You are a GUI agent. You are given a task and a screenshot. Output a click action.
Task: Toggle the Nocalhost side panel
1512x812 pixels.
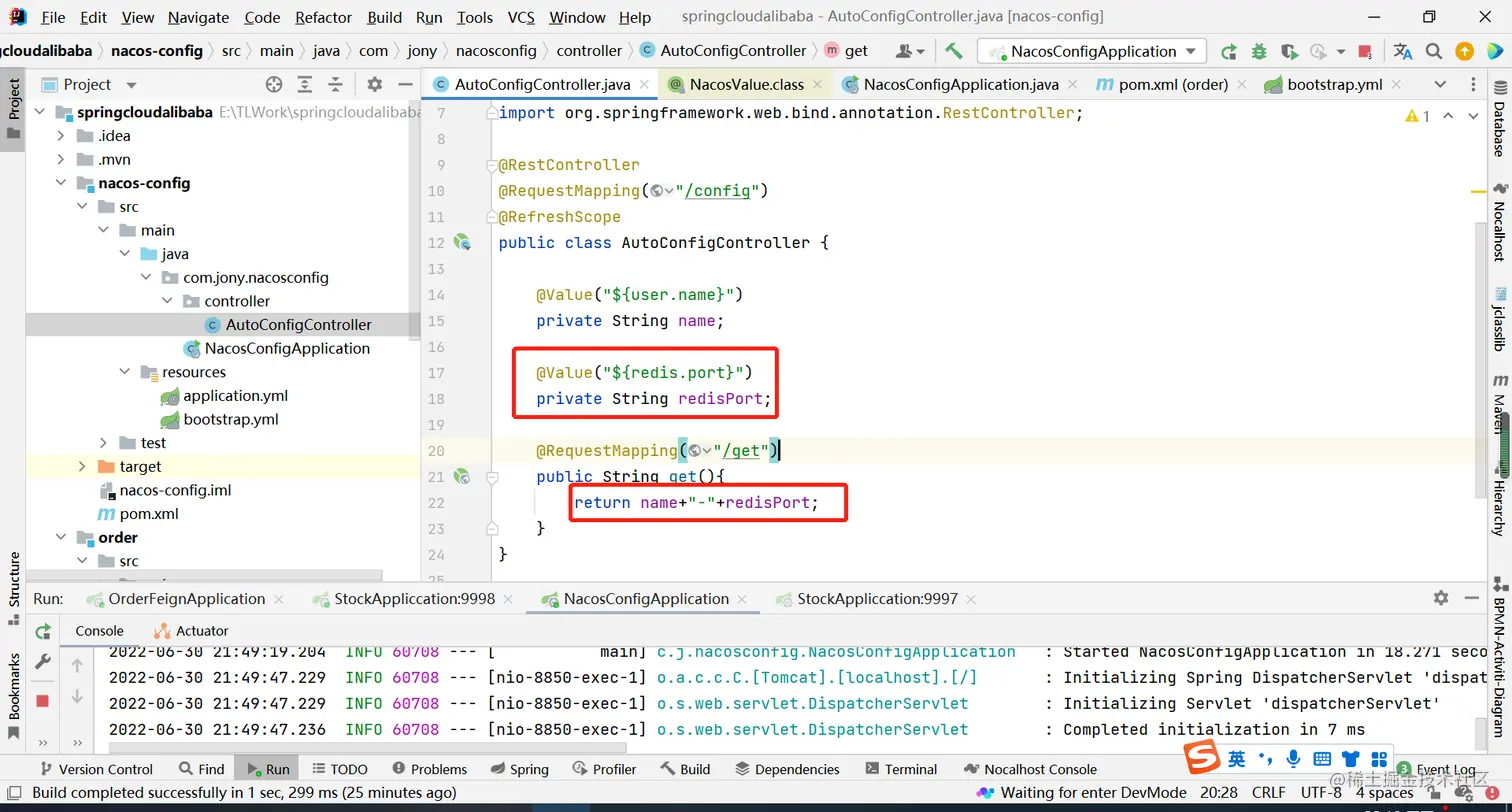click(1499, 223)
